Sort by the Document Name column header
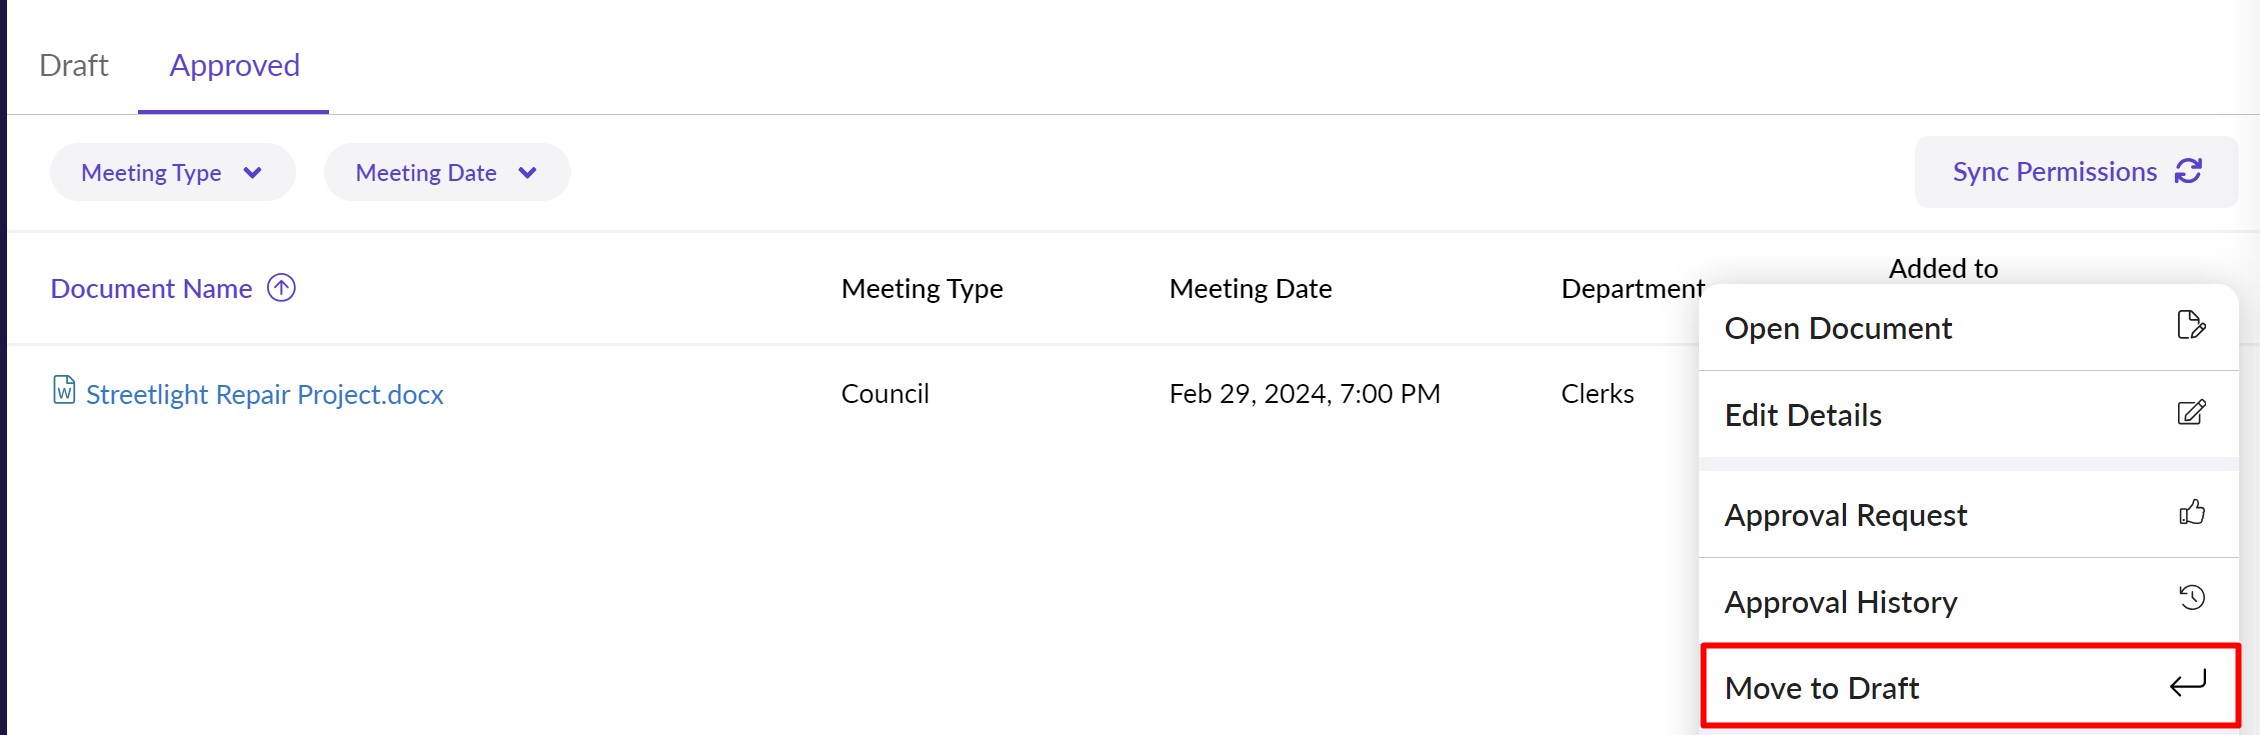 pos(151,289)
